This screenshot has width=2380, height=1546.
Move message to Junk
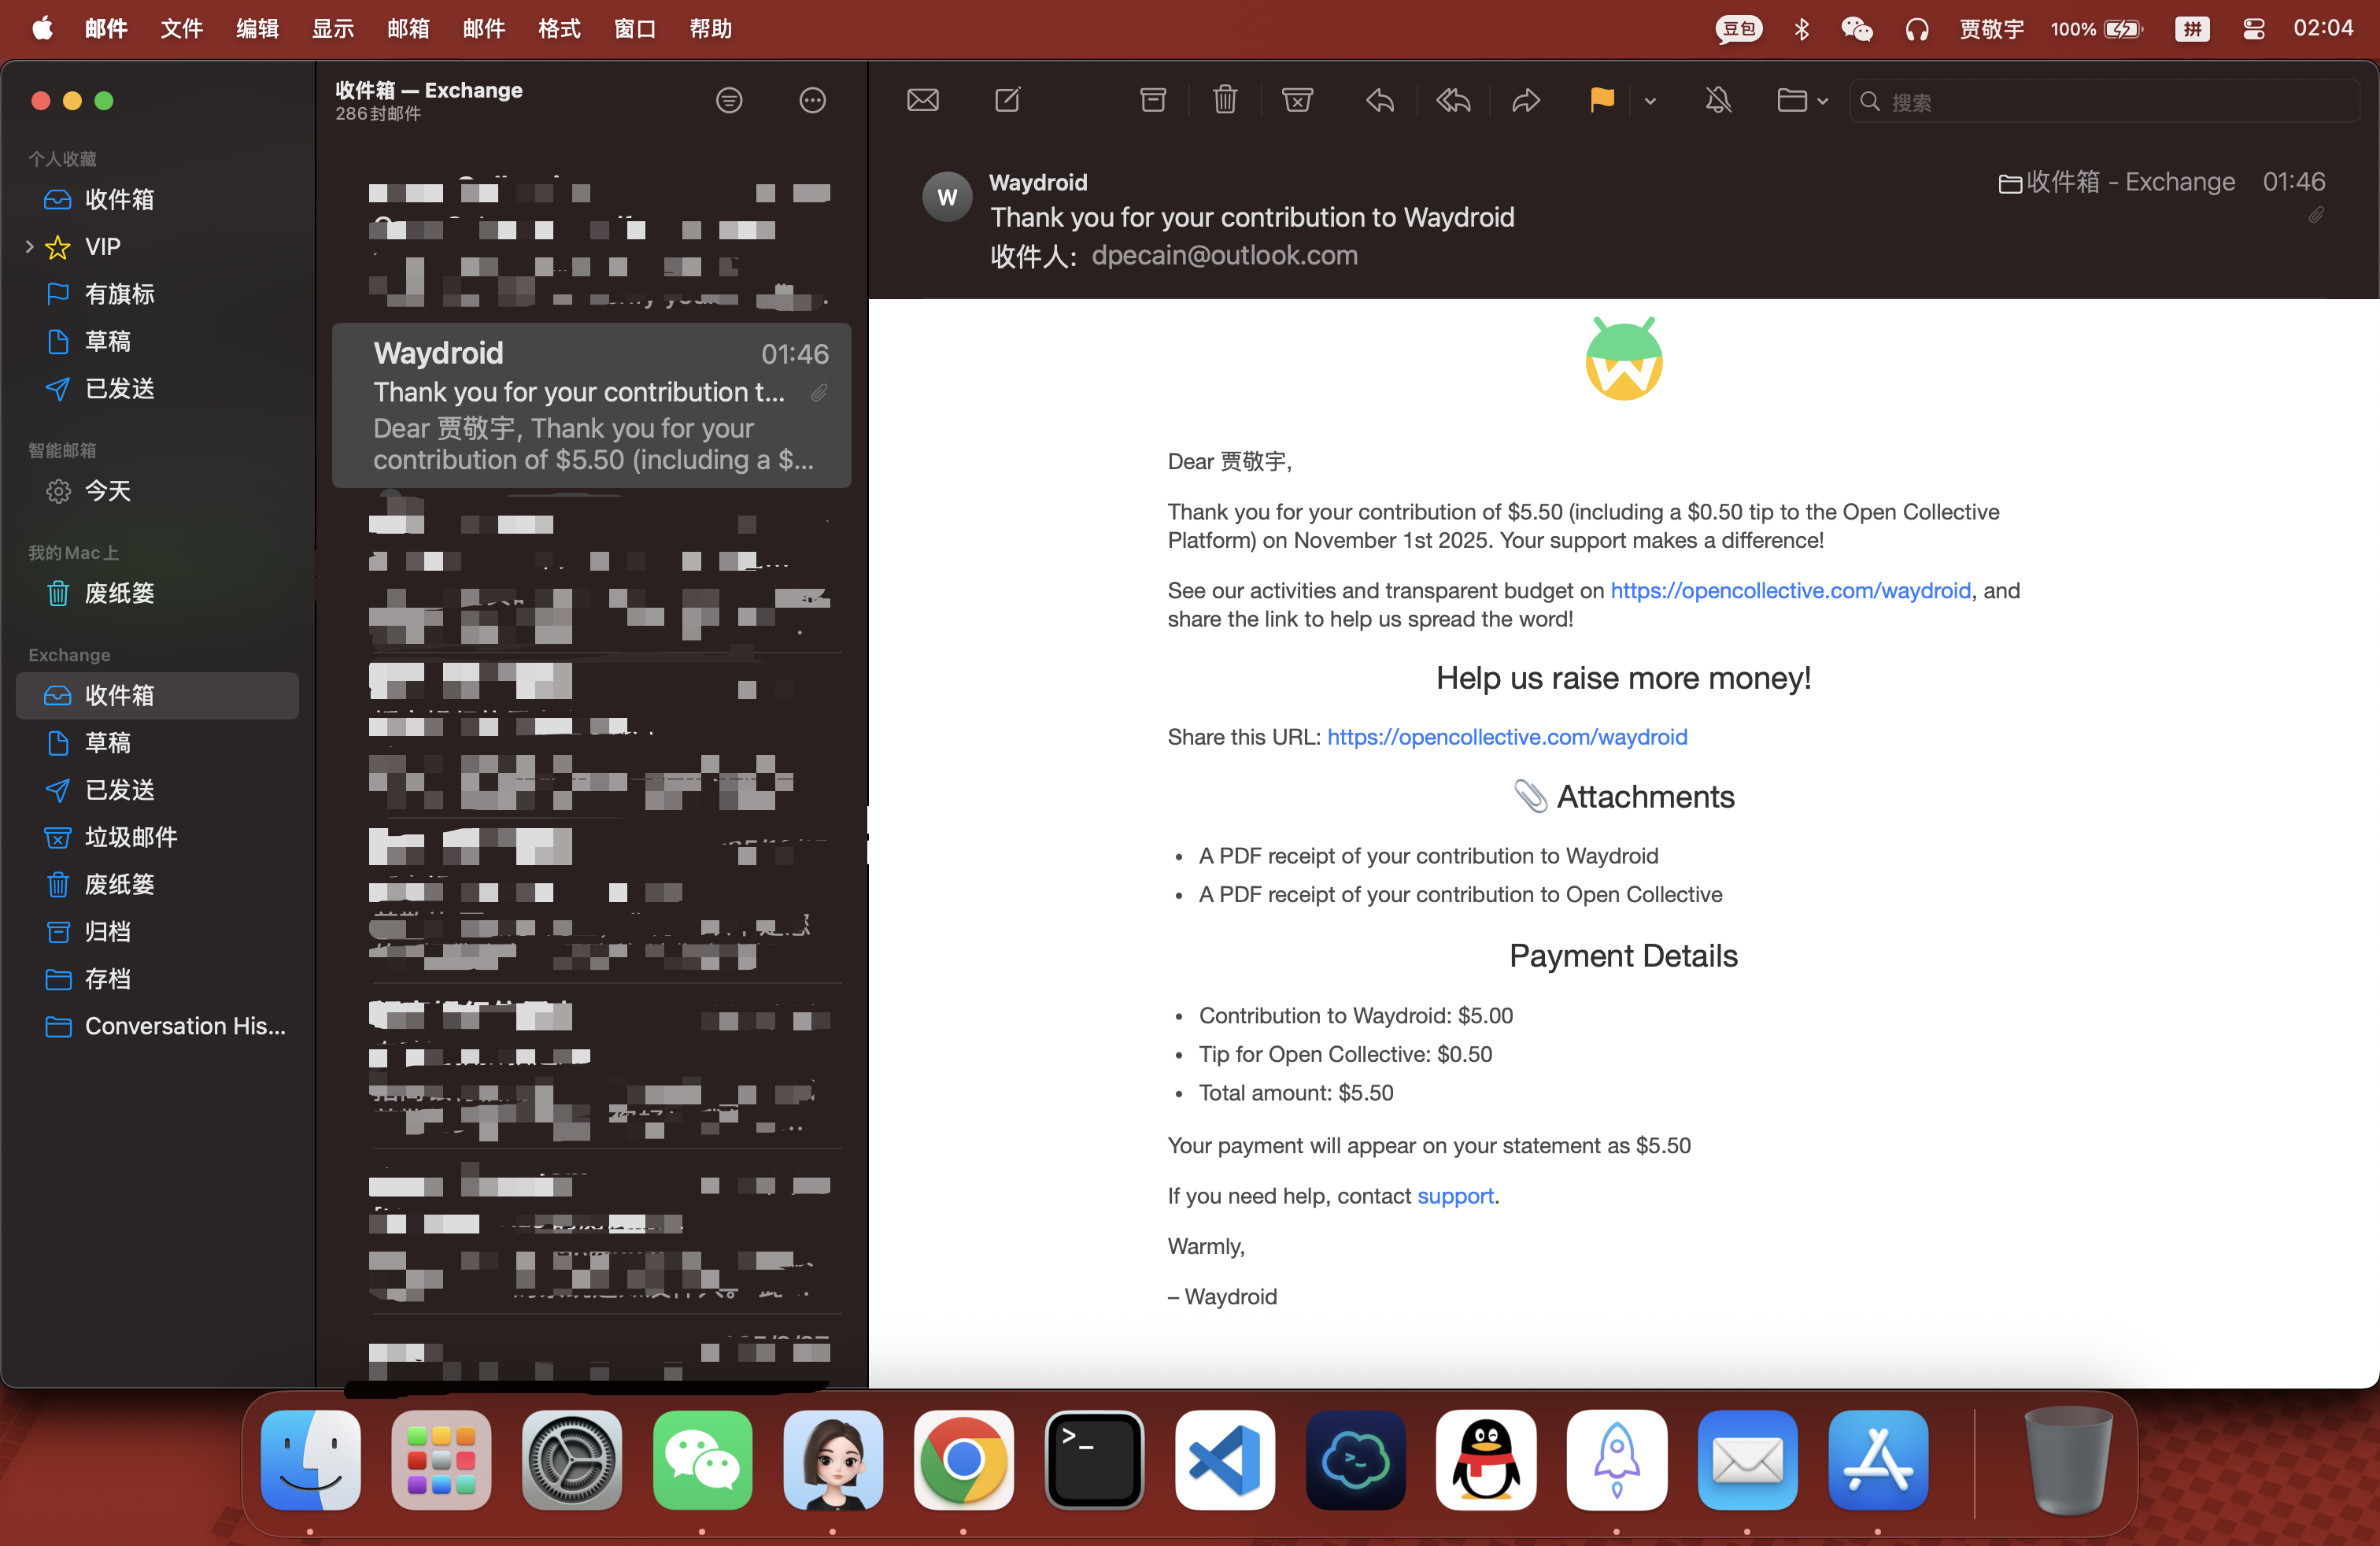click(1297, 100)
